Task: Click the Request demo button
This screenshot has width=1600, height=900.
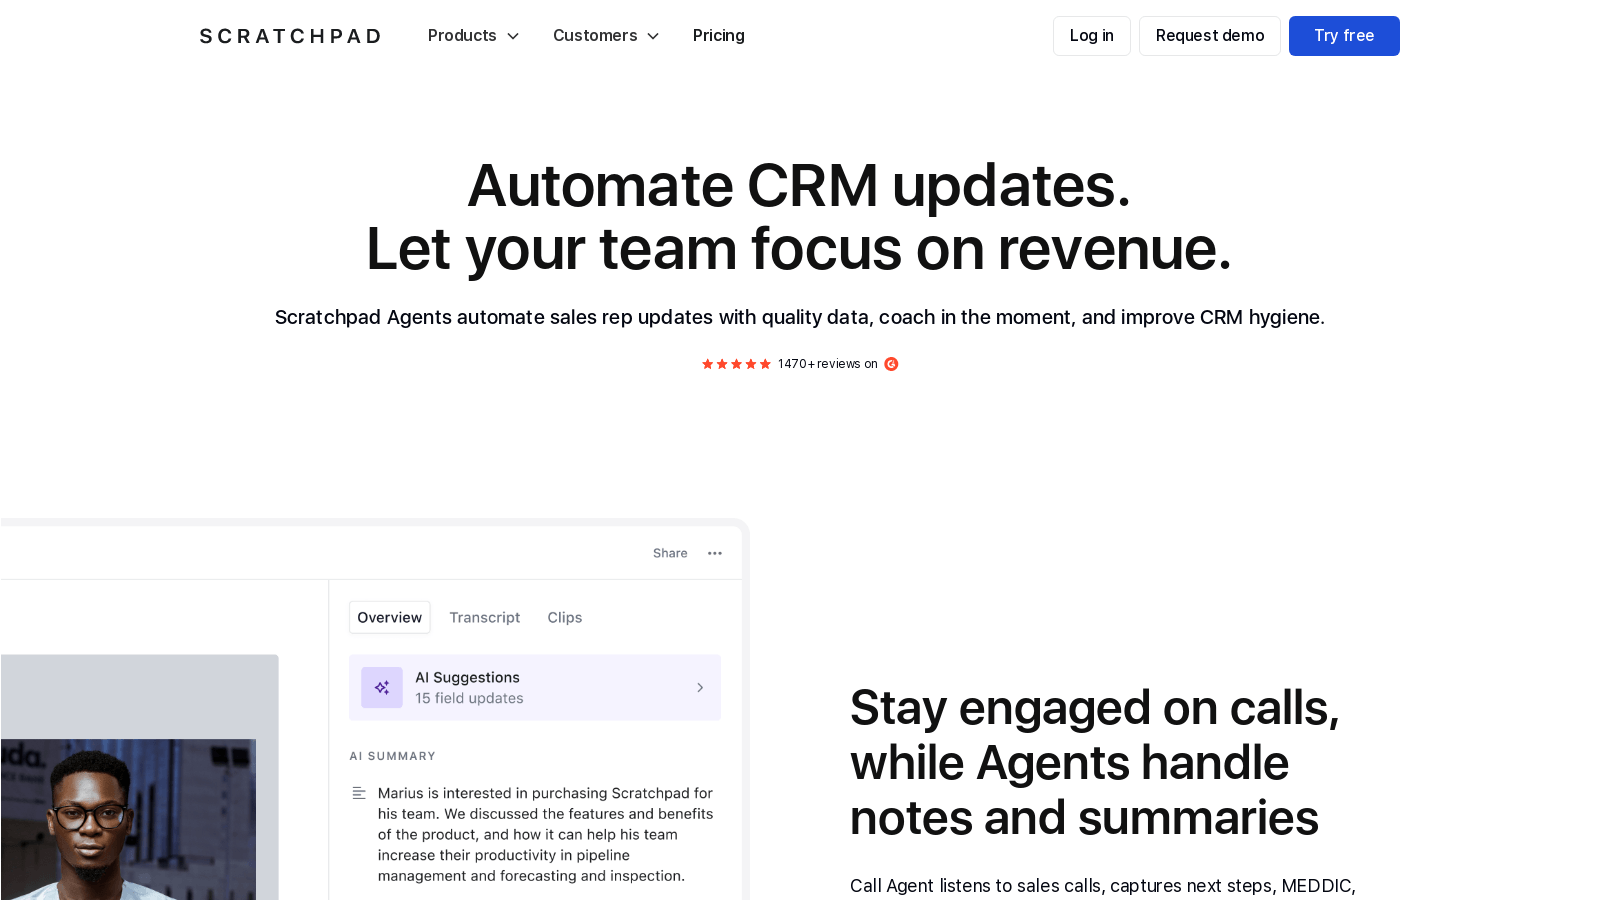Action: pyautogui.click(x=1209, y=36)
